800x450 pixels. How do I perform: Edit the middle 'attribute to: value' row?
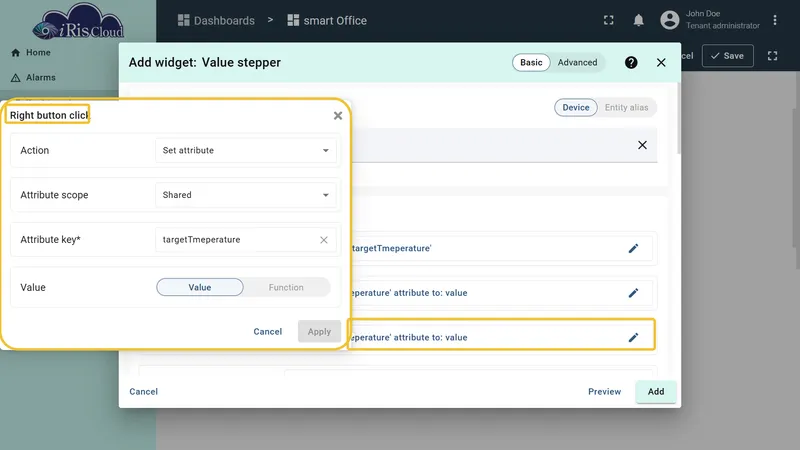pos(633,293)
